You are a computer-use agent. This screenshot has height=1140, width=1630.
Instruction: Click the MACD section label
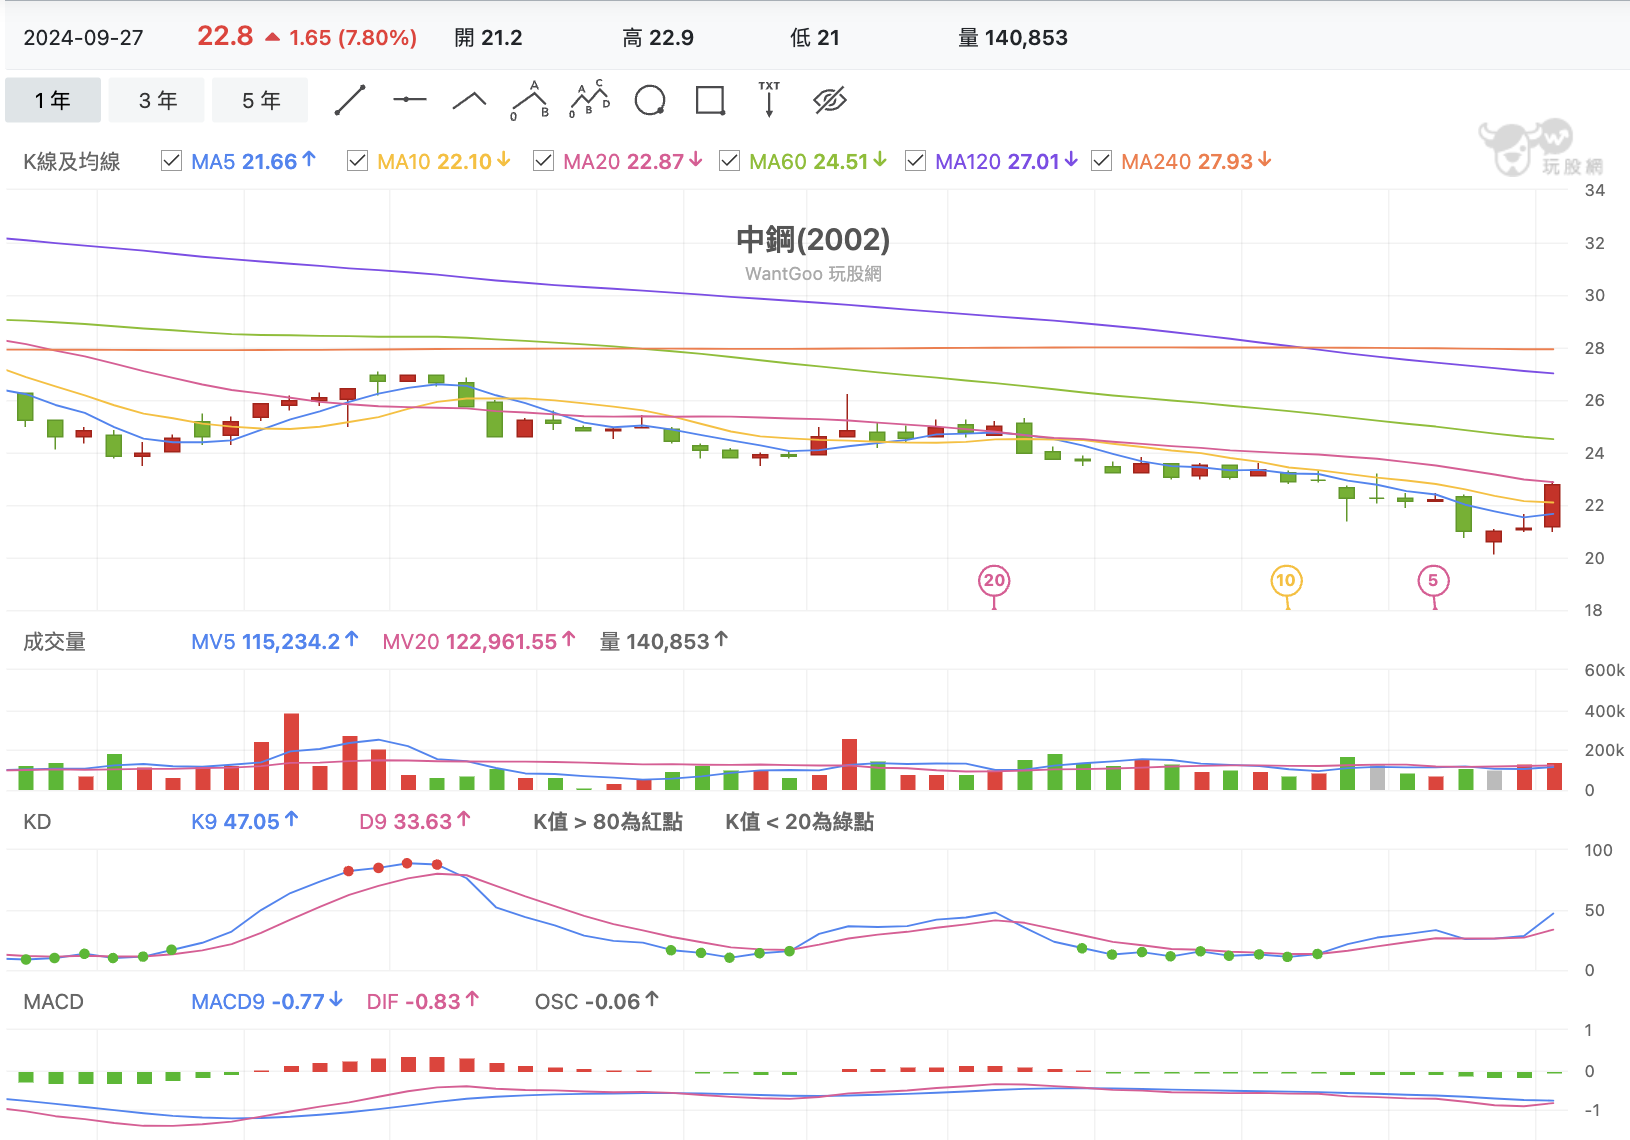pyautogui.click(x=54, y=1001)
